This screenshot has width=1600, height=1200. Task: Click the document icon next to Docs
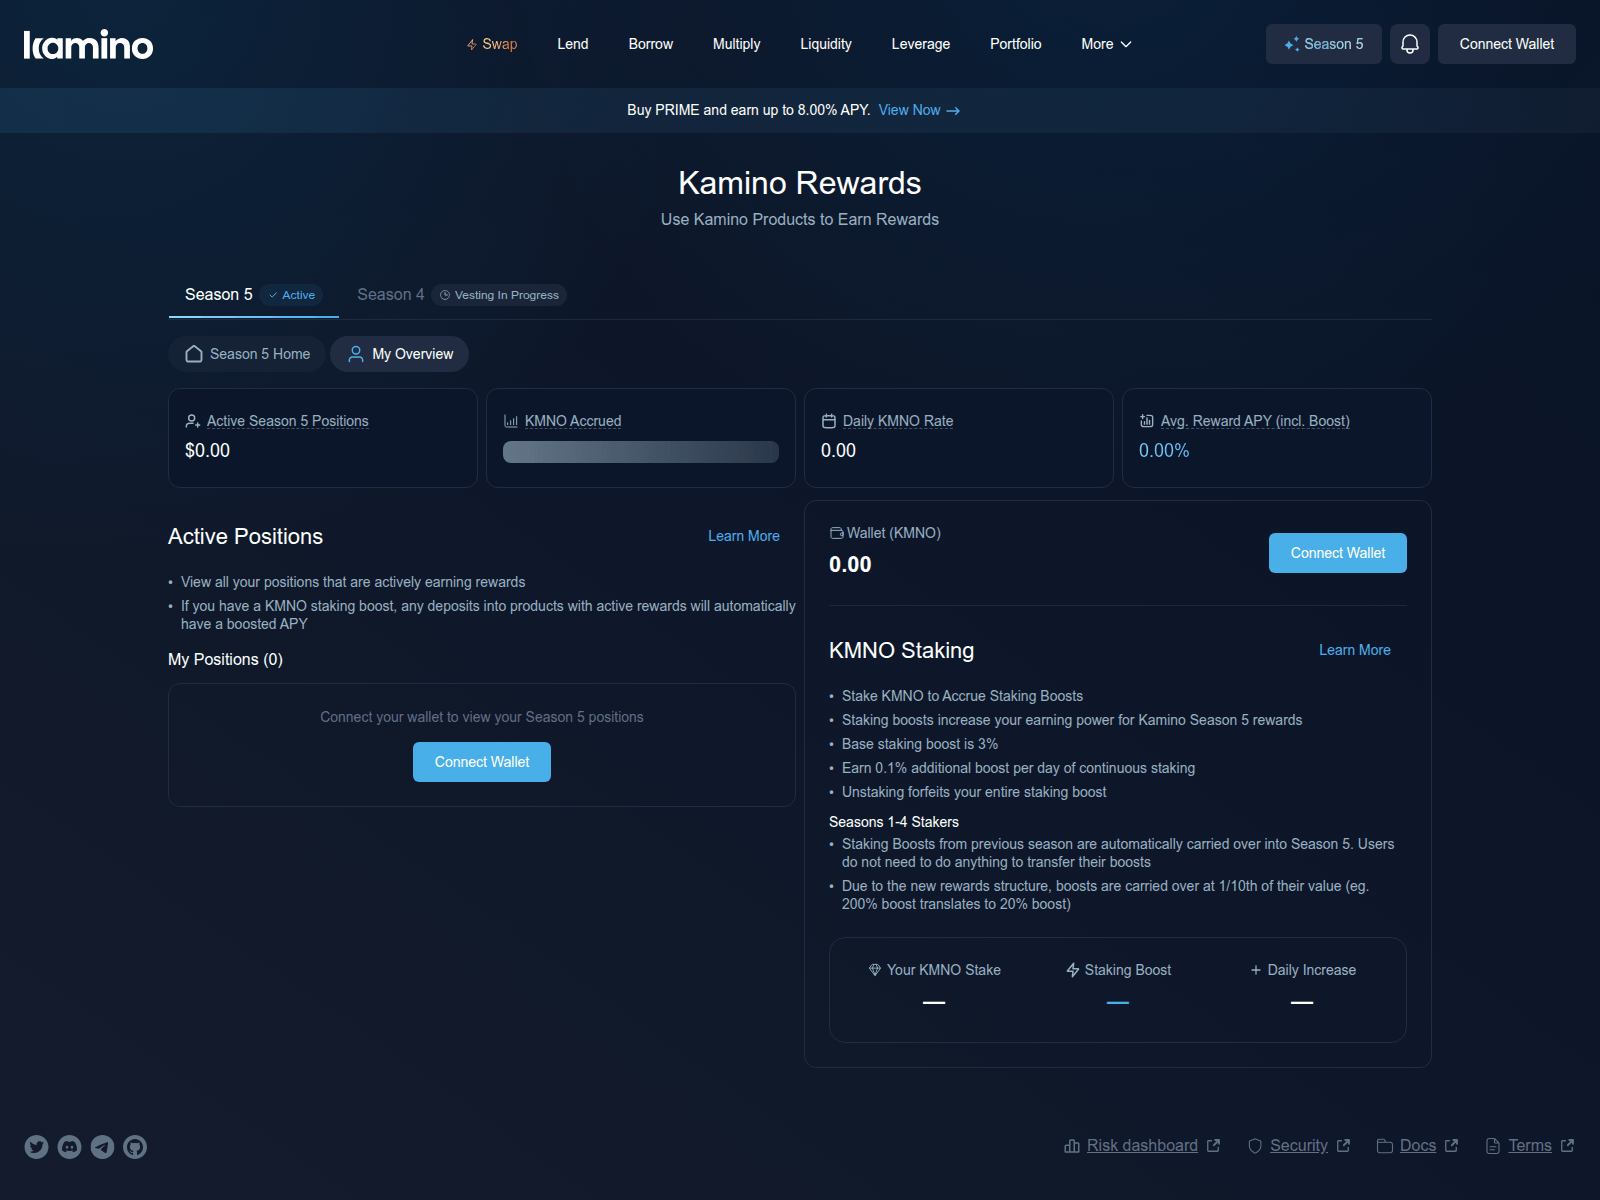click(x=1385, y=1145)
